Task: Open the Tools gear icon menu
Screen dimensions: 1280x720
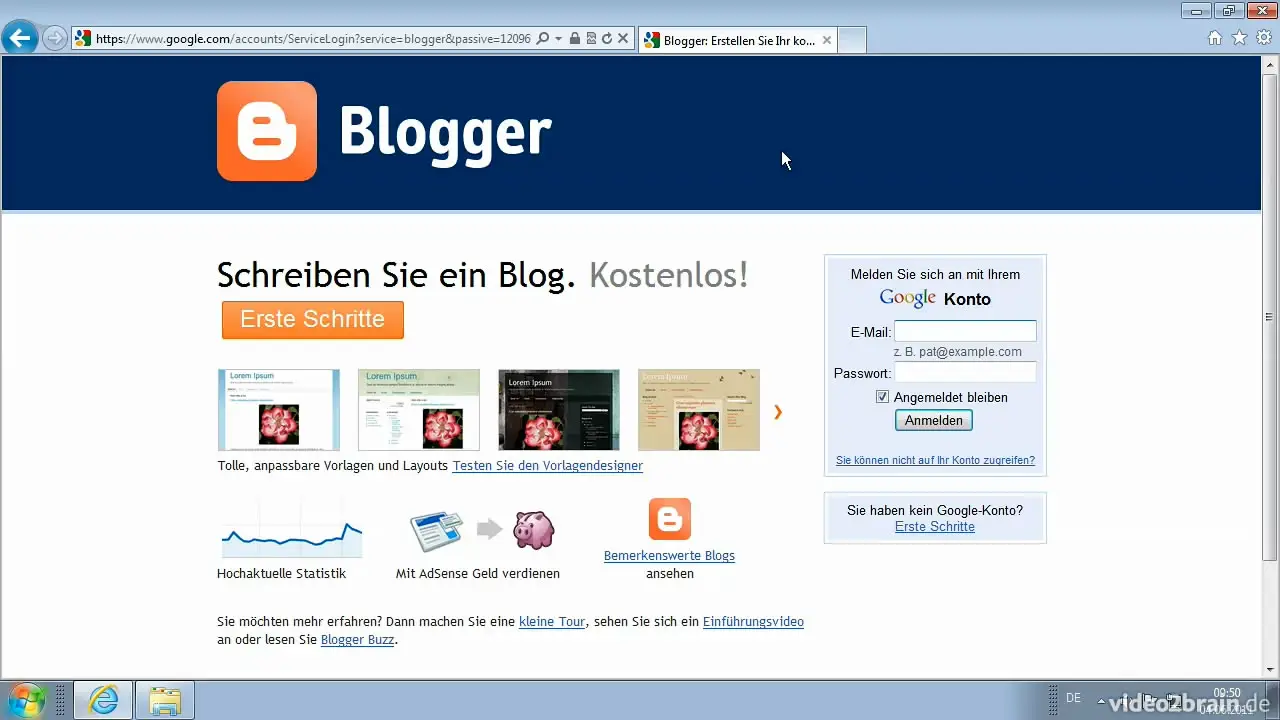Action: (x=1264, y=39)
